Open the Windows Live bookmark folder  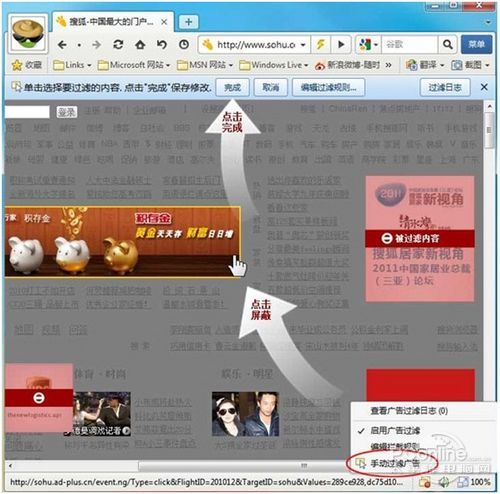274,65
